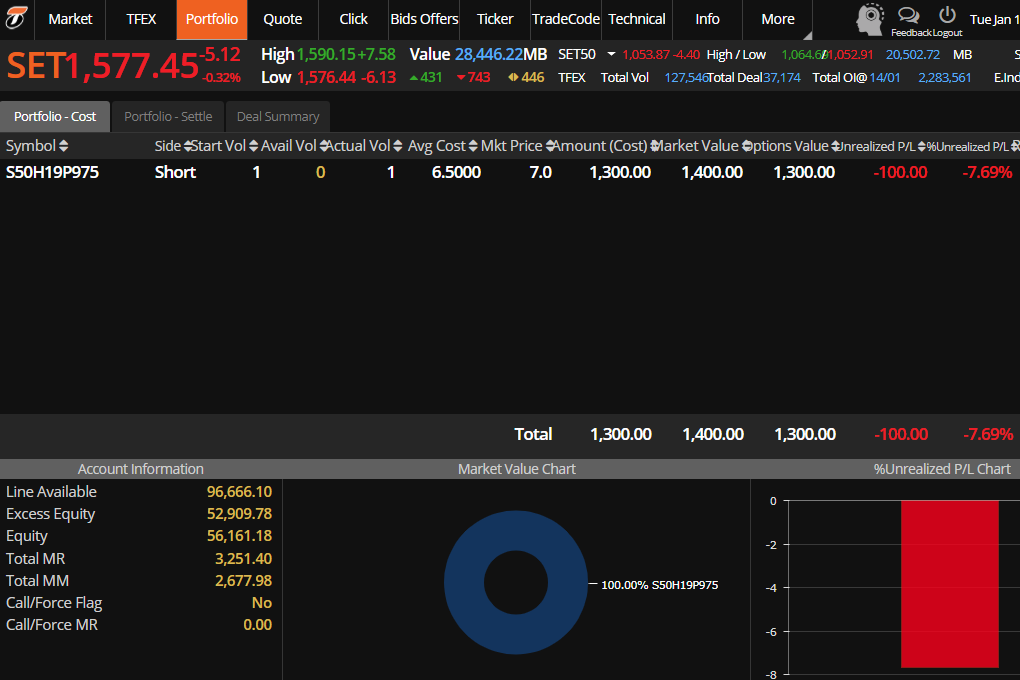Click Call/Force Flag value No

pyautogui.click(x=262, y=603)
